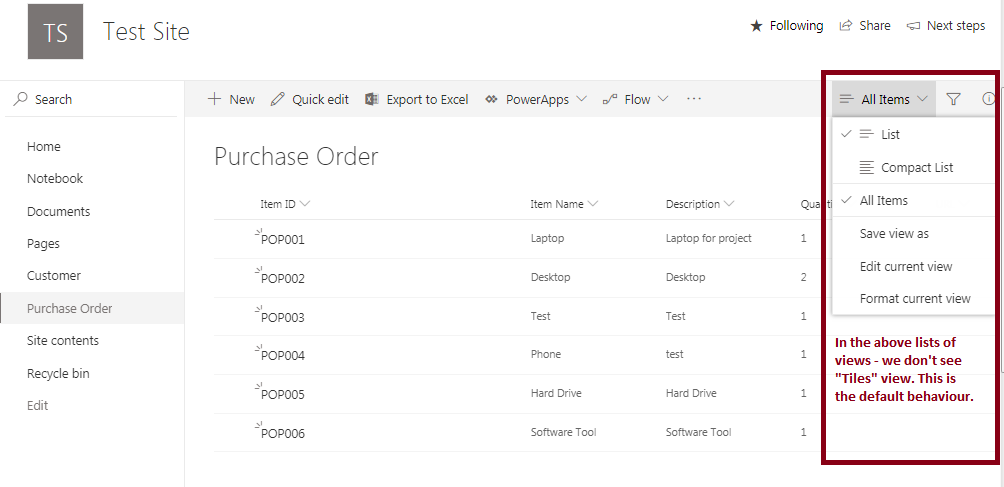Screen dimensions: 1004x487
Task: Click the Export to Excel icon
Action: [372, 99]
